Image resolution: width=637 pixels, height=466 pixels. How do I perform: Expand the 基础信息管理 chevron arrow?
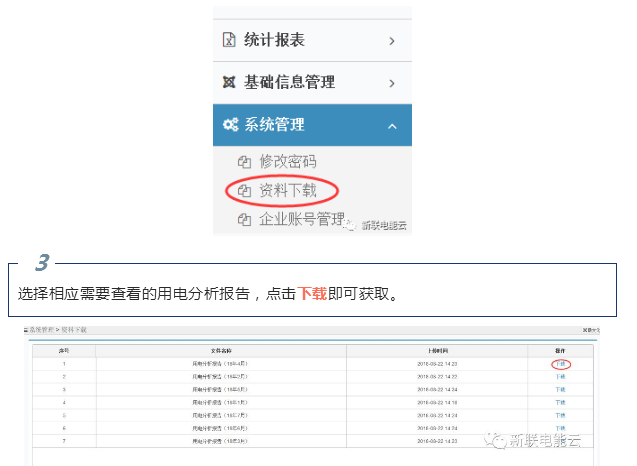(x=392, y=83)
